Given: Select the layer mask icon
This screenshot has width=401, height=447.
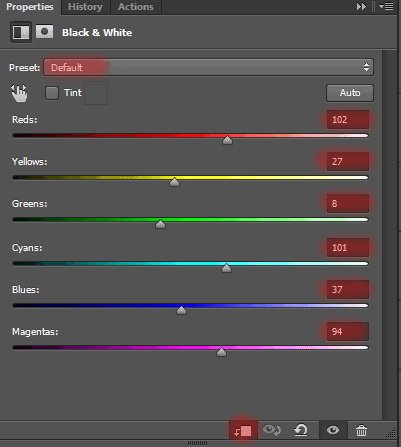Looking at the screenshot, I should point(45,32).
